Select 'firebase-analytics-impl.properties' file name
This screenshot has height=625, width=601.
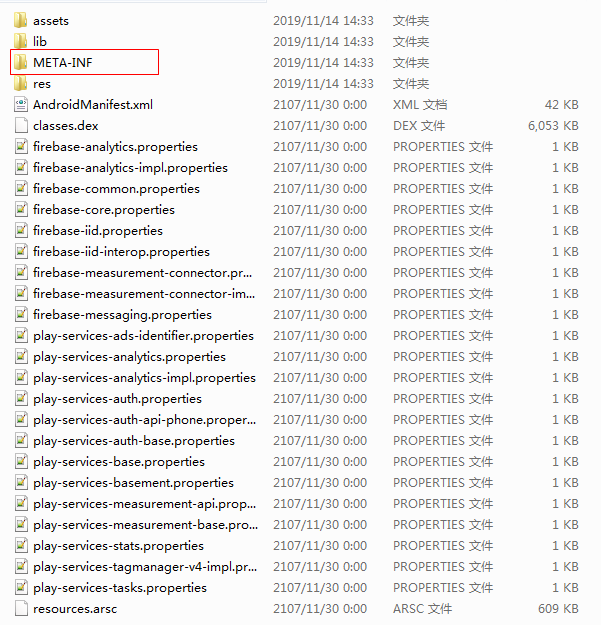130,168
